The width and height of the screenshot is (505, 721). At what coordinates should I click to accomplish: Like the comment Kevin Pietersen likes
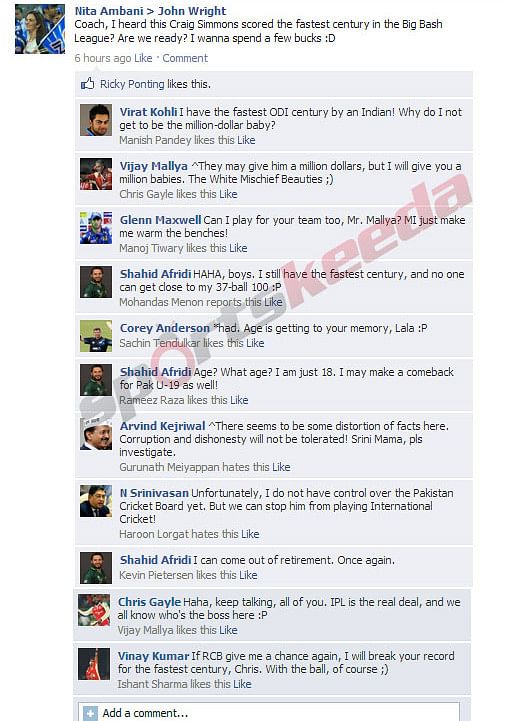coord(248,575)
